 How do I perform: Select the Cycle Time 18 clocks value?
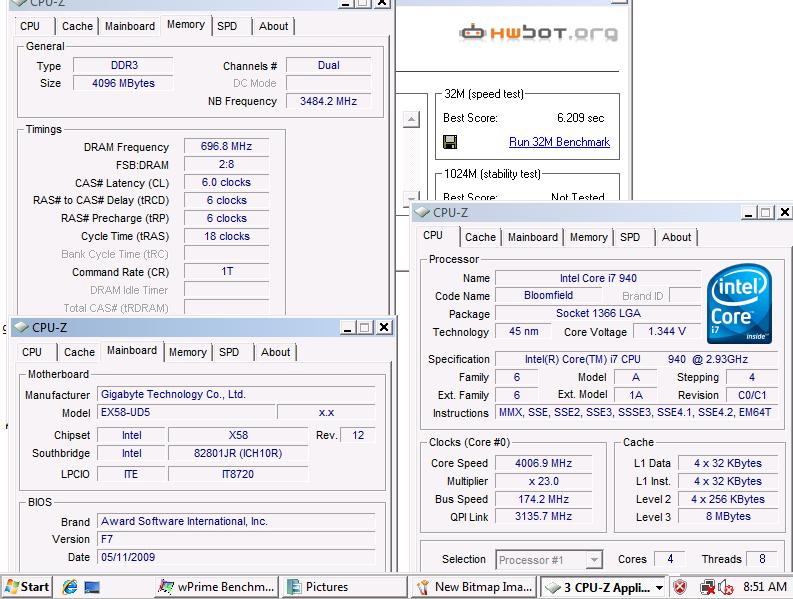point(226,236)
